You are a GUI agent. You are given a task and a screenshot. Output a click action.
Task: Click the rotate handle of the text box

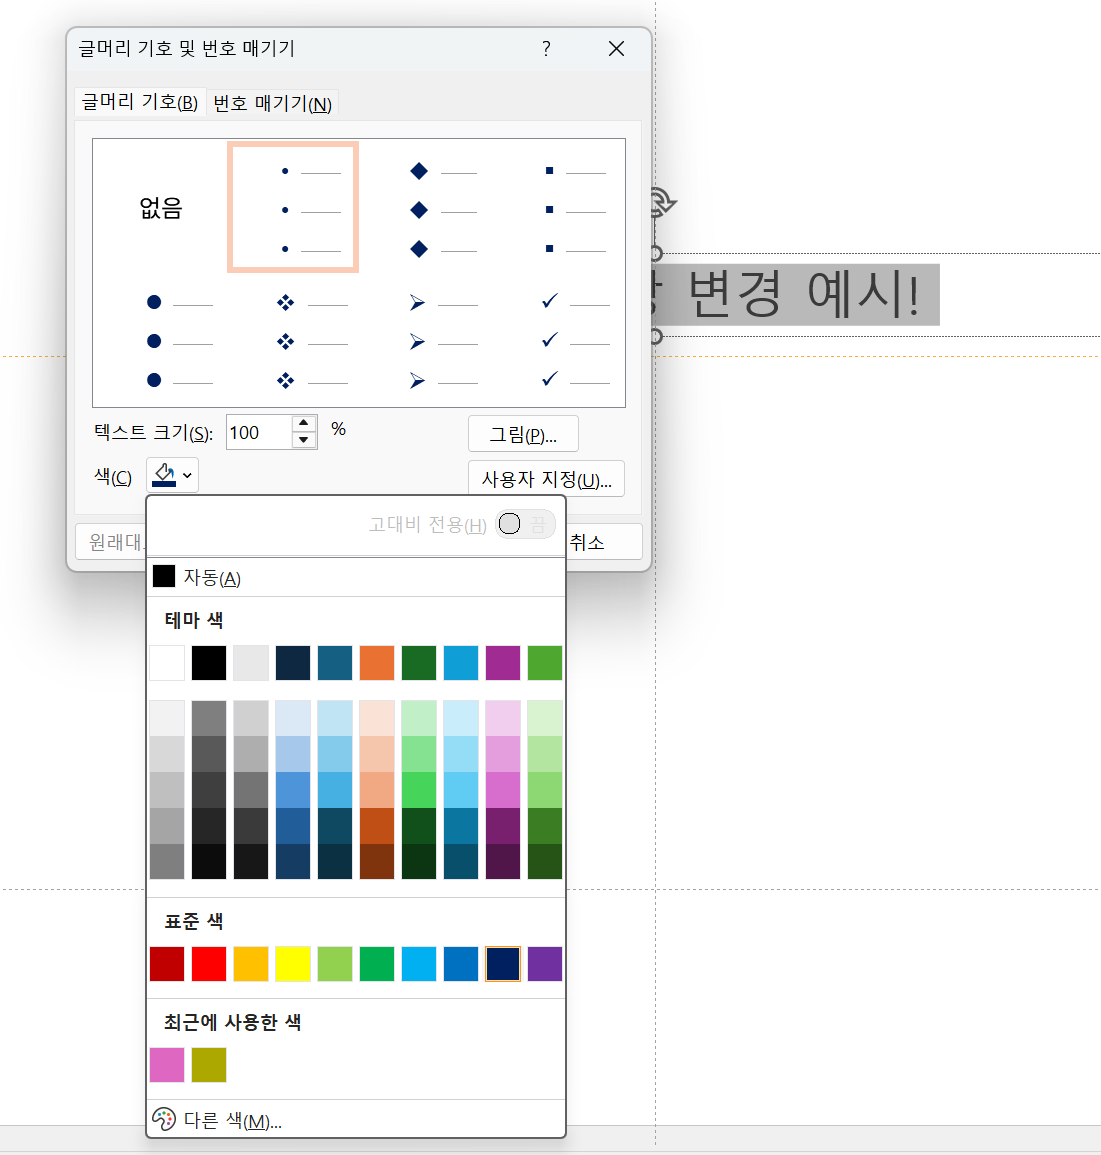tap(662, 202)
